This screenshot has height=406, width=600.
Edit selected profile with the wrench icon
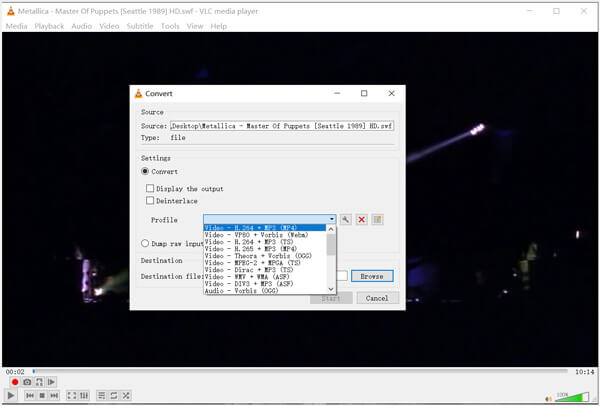345,220
